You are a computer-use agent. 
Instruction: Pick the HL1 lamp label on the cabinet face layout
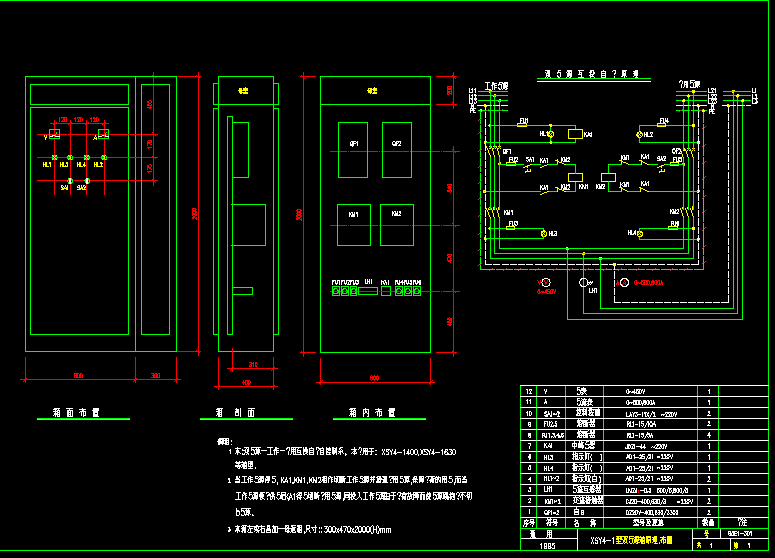(x=47, y=165)
